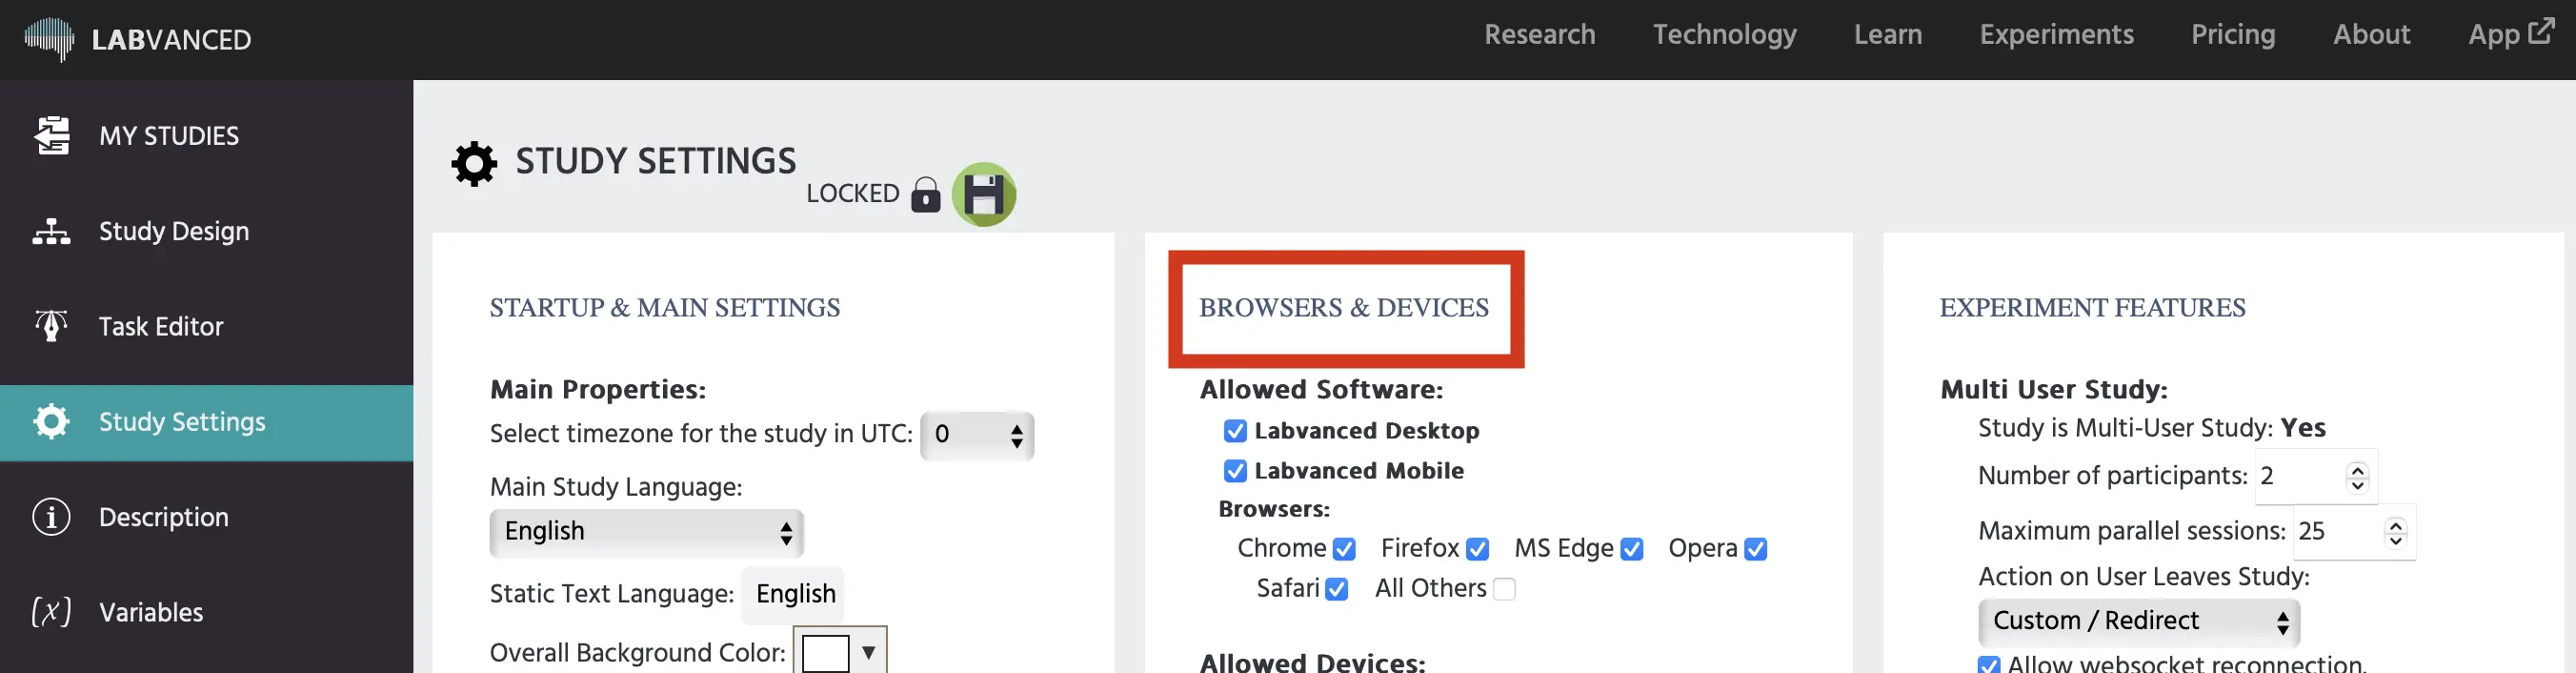Click the lock icon next to LOCKED
Image resolution: width=2576 pixels, height=673 pixels.
[x=925, y=194]
